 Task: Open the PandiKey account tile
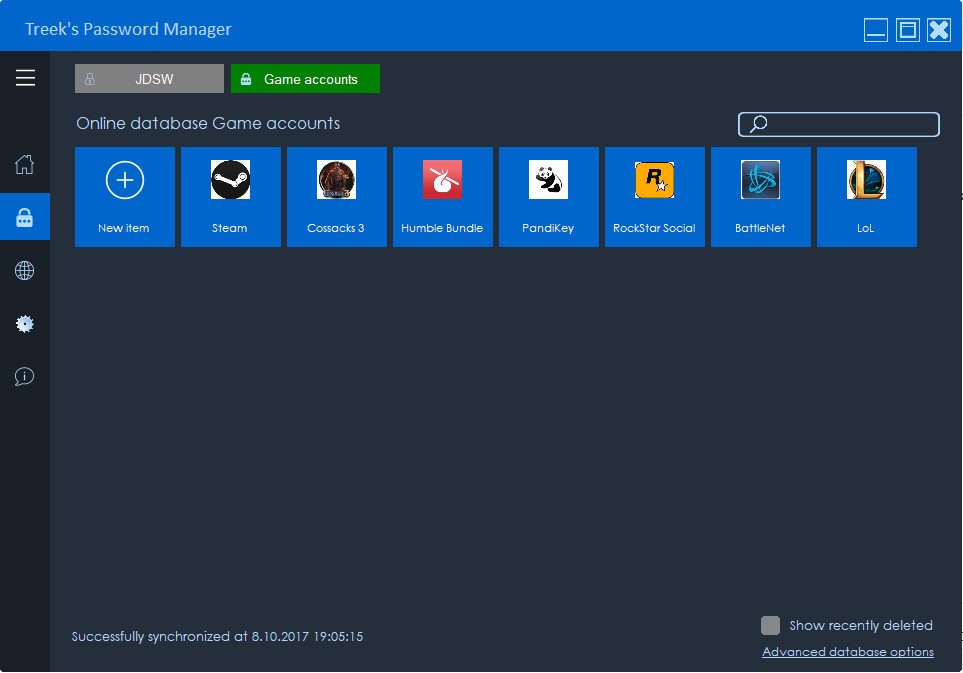(548, 196)
